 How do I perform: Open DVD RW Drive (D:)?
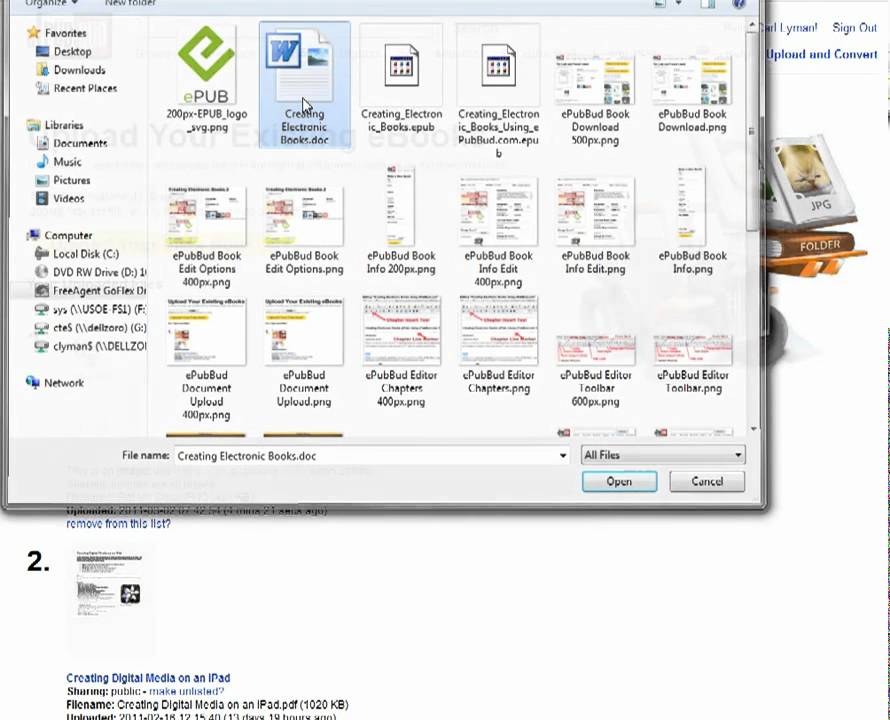pyautogui.click(x=98, y=272)
